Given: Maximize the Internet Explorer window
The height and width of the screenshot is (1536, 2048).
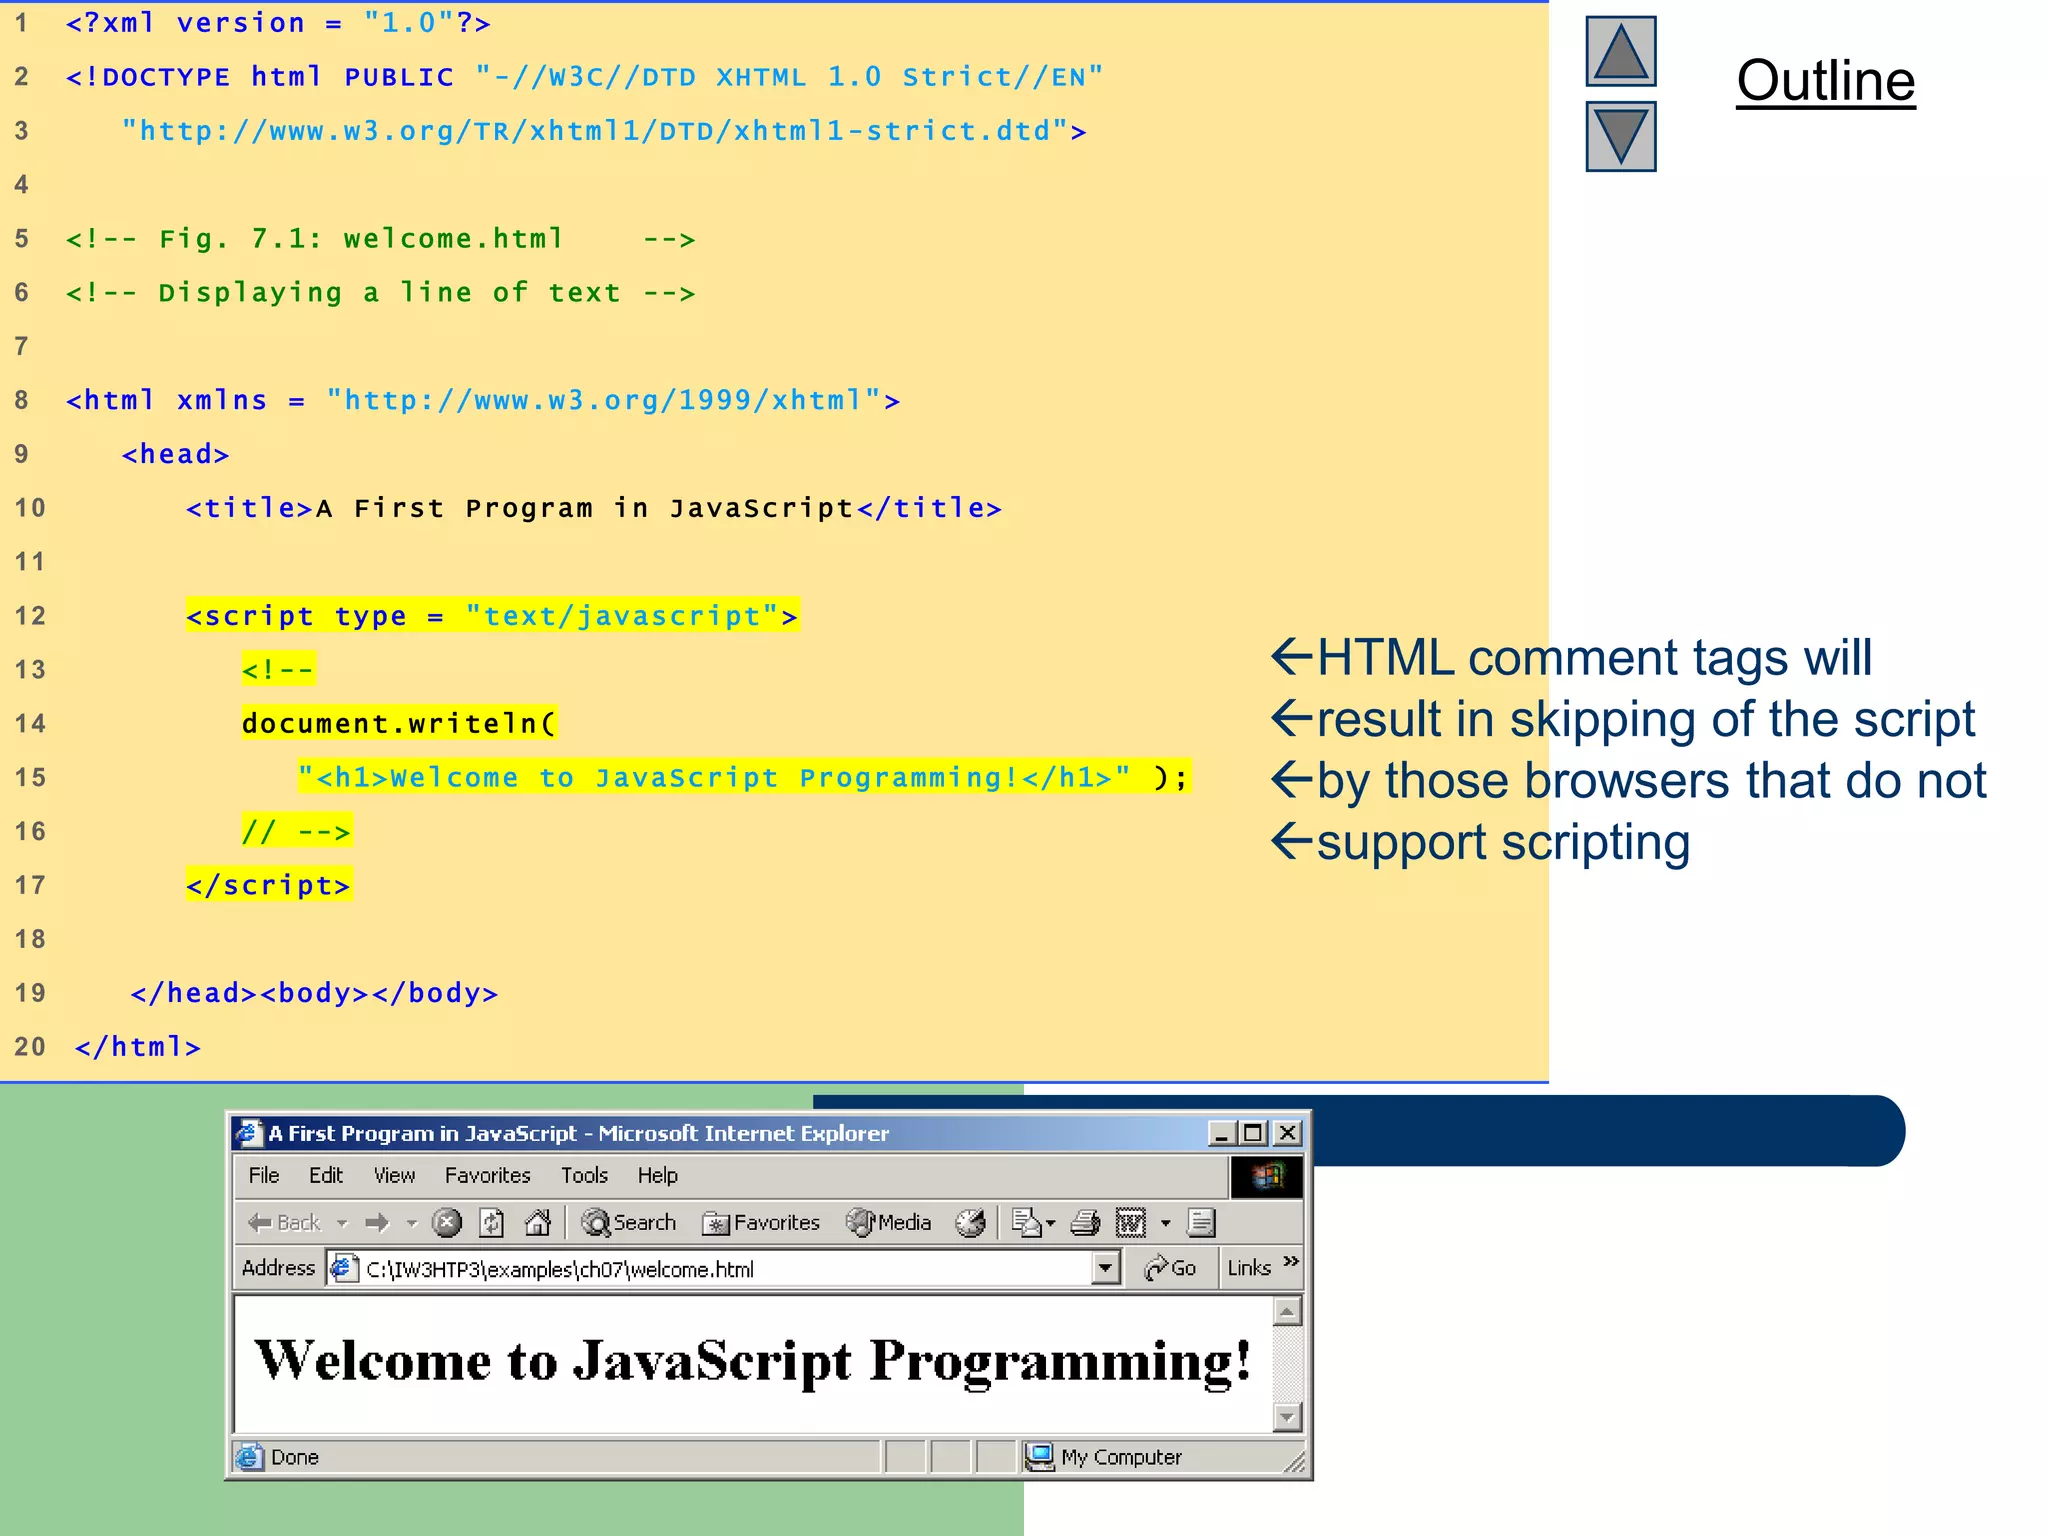Looking at the screenshot, I should pyautogui.click(x=1253, y=1133).
